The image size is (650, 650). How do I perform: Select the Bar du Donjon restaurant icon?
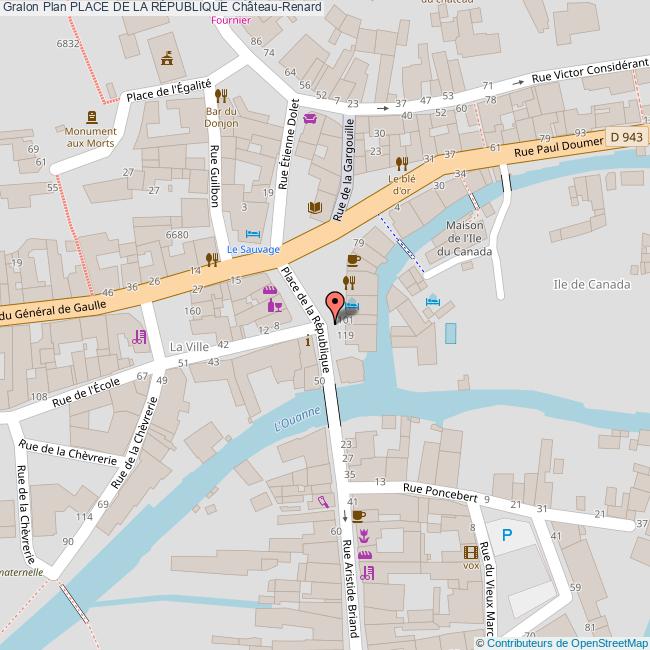(x=221, y=97)
